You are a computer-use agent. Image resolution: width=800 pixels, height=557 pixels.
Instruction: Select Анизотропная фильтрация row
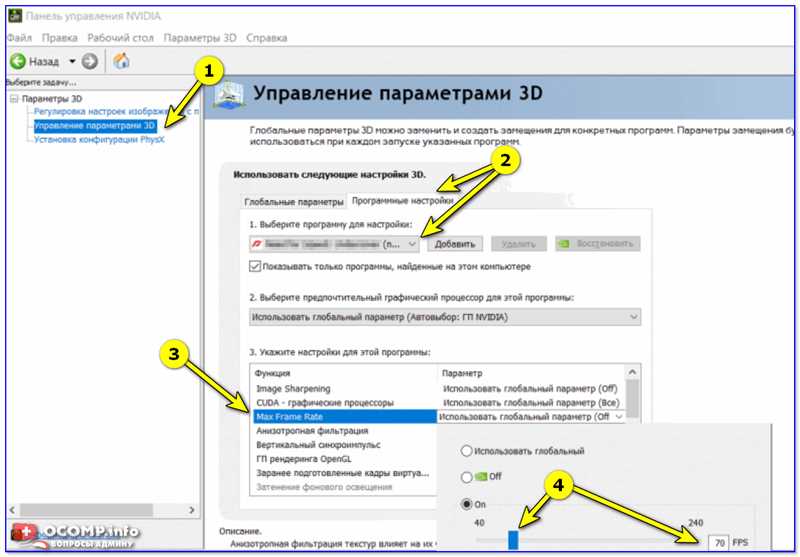tap(345, 431)
